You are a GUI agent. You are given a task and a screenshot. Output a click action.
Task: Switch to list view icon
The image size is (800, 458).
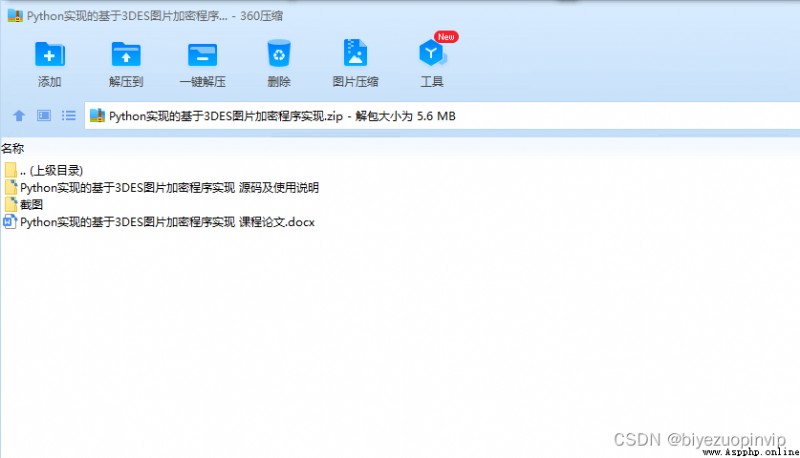tap(68, 116)
